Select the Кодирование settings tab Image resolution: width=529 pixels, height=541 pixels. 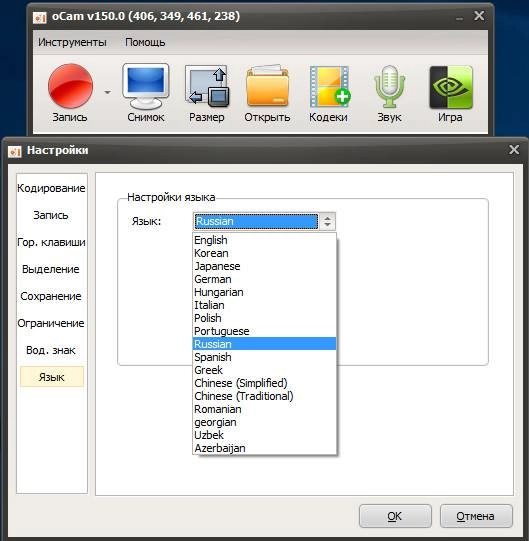pos(51,188)
